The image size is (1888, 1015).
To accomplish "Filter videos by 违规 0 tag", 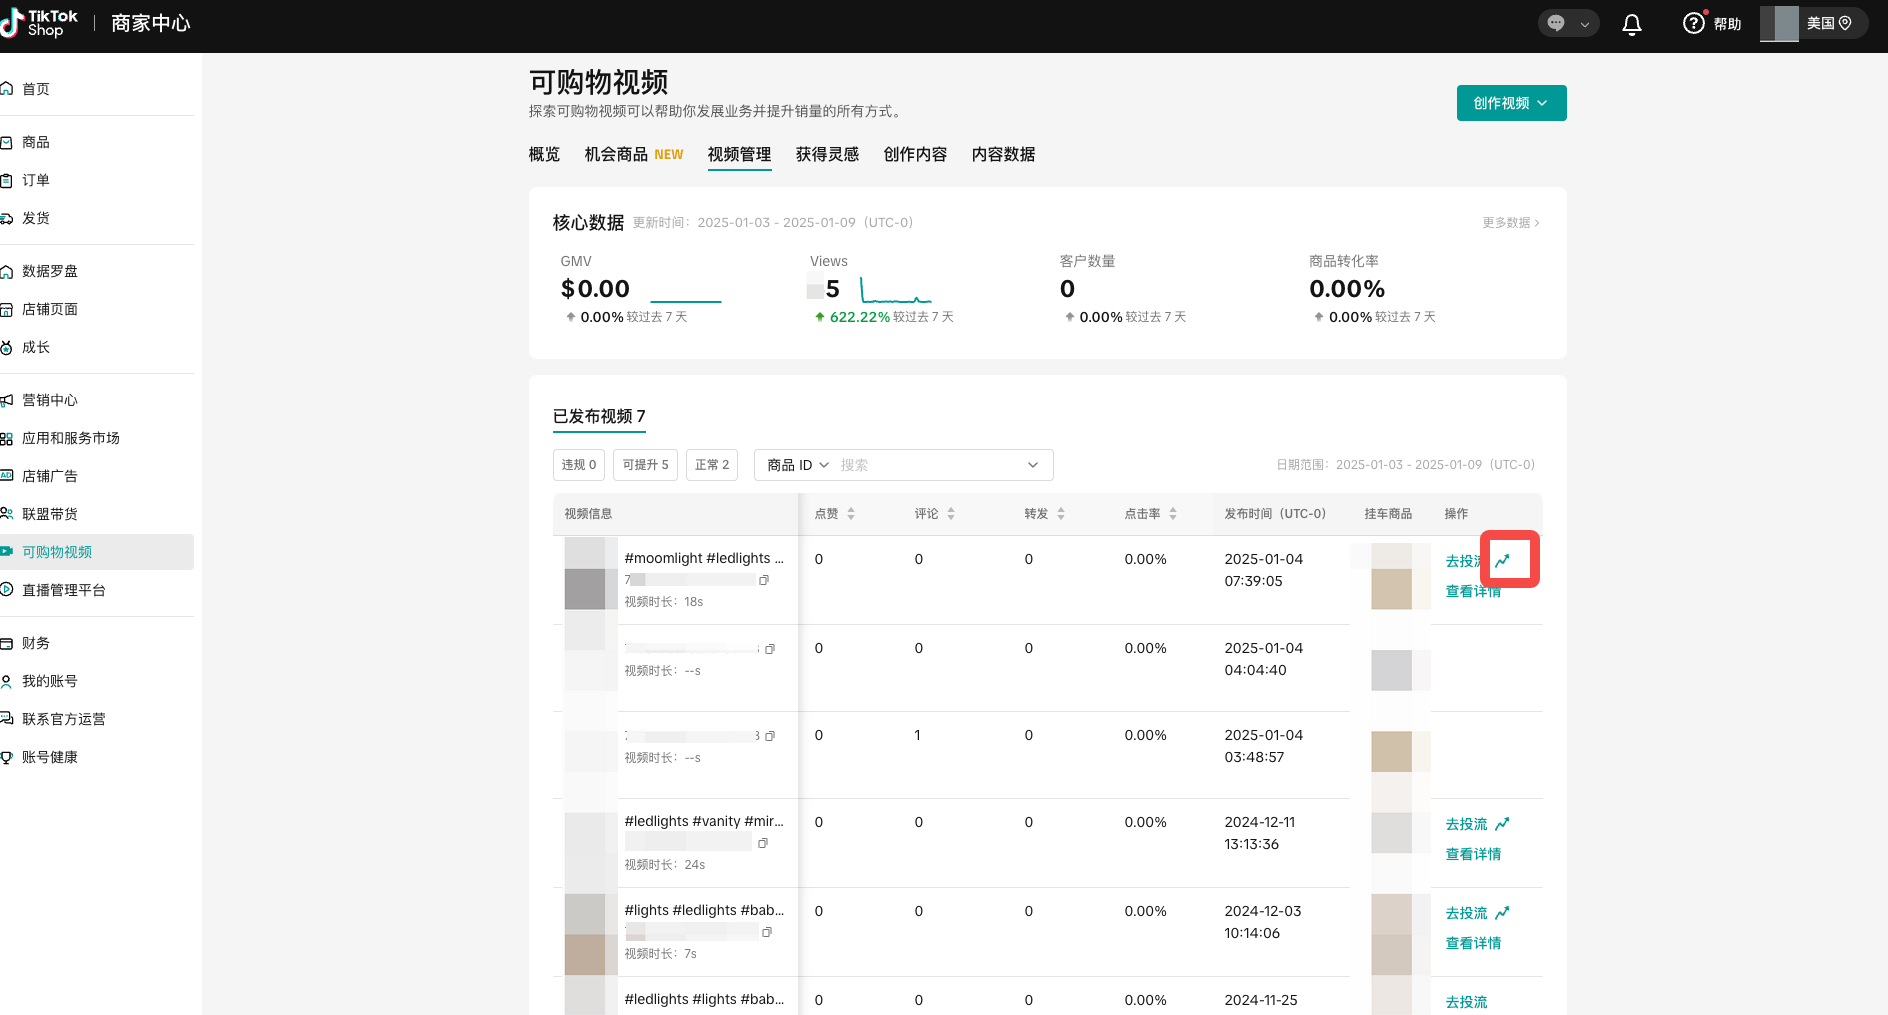I will point(578,465).
